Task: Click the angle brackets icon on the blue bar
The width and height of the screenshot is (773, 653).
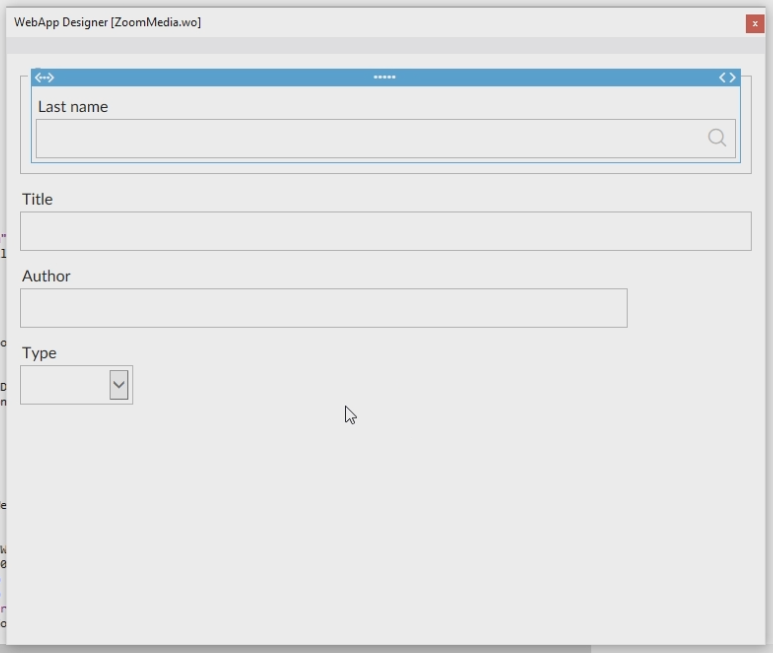Action: tap(727, 77)
